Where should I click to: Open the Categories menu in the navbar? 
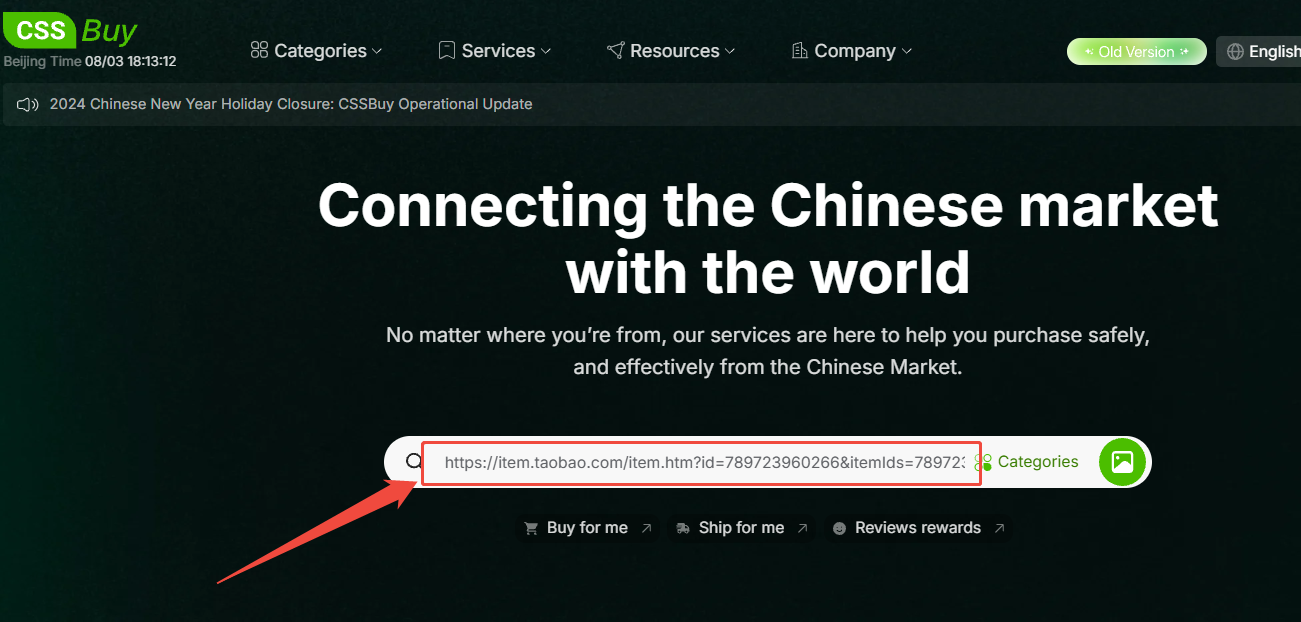point(316,51)
